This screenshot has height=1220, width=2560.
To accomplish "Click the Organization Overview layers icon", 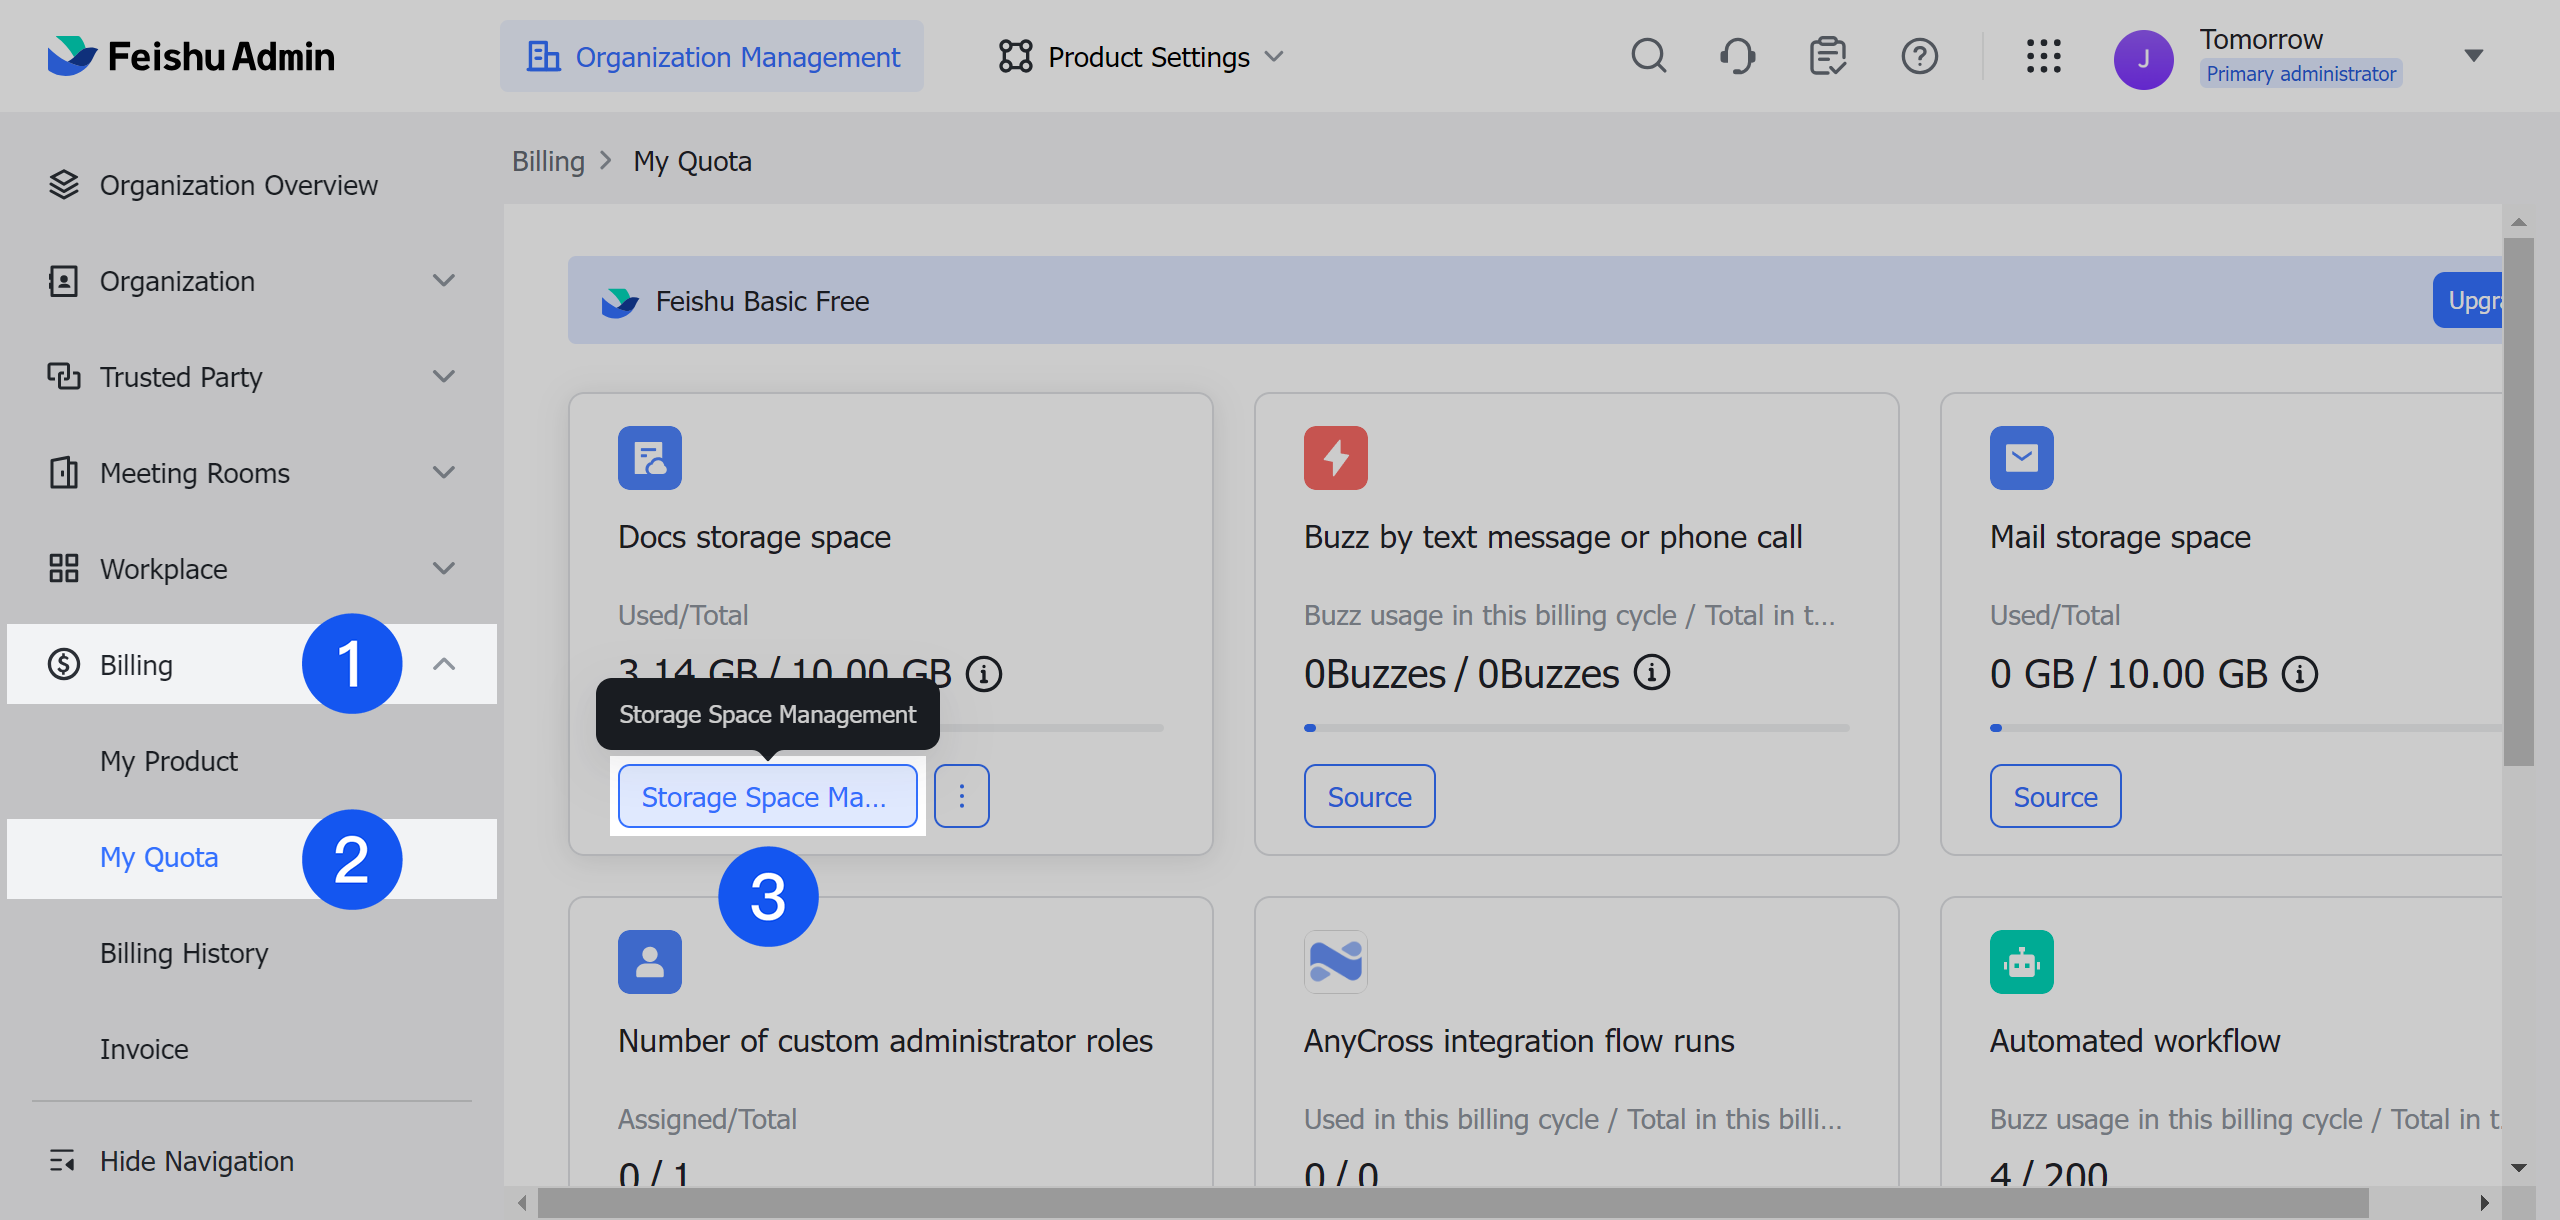I will pos(64,185).
